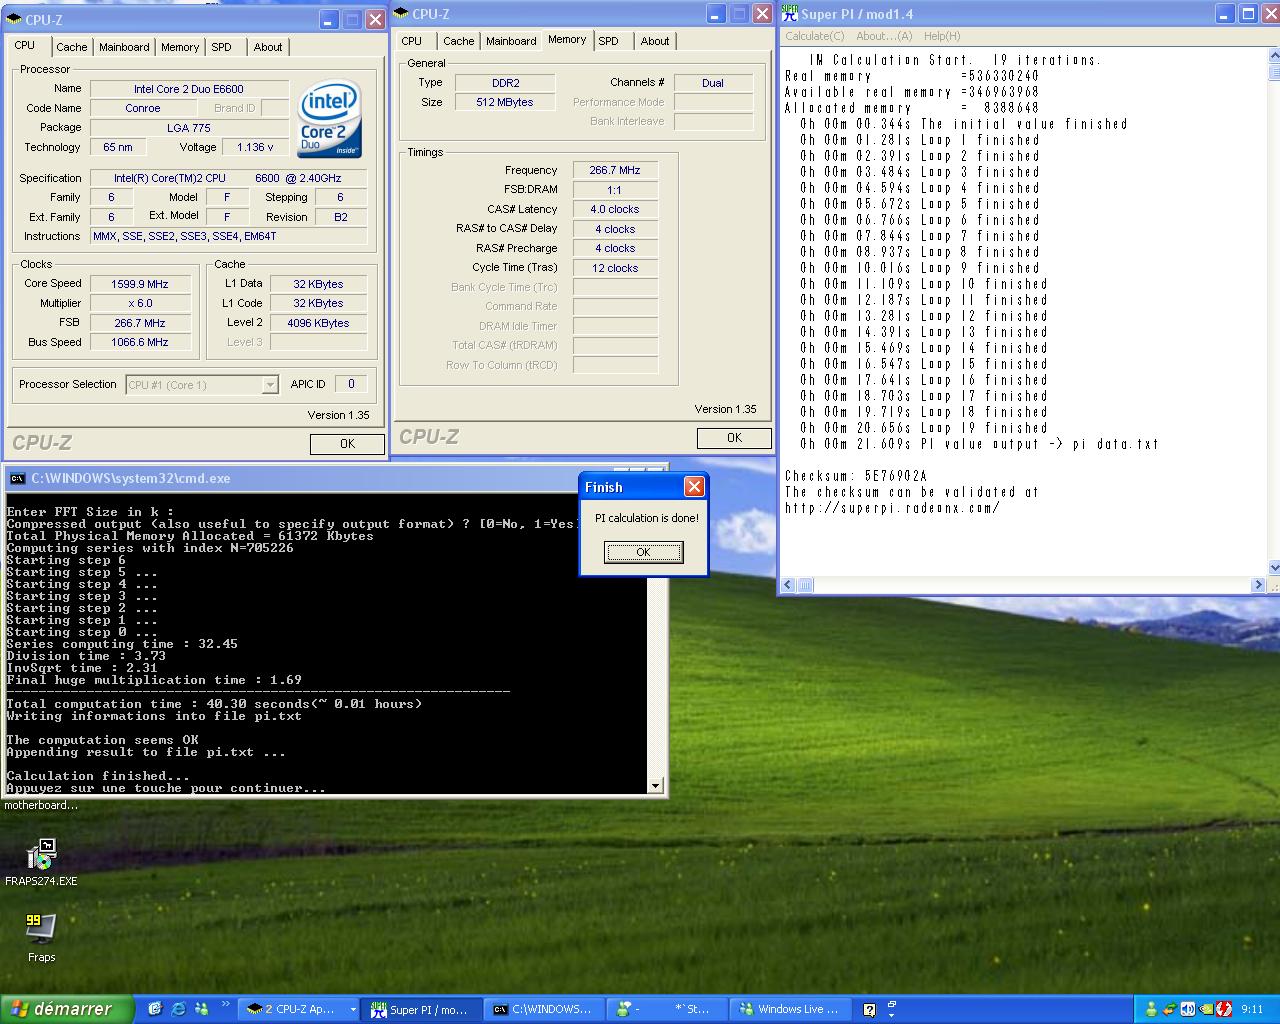This screenshot has width=1280, height=1024.
Task: Click Checksum line 5E76902A in Super PI
Action: coord(856,476)
